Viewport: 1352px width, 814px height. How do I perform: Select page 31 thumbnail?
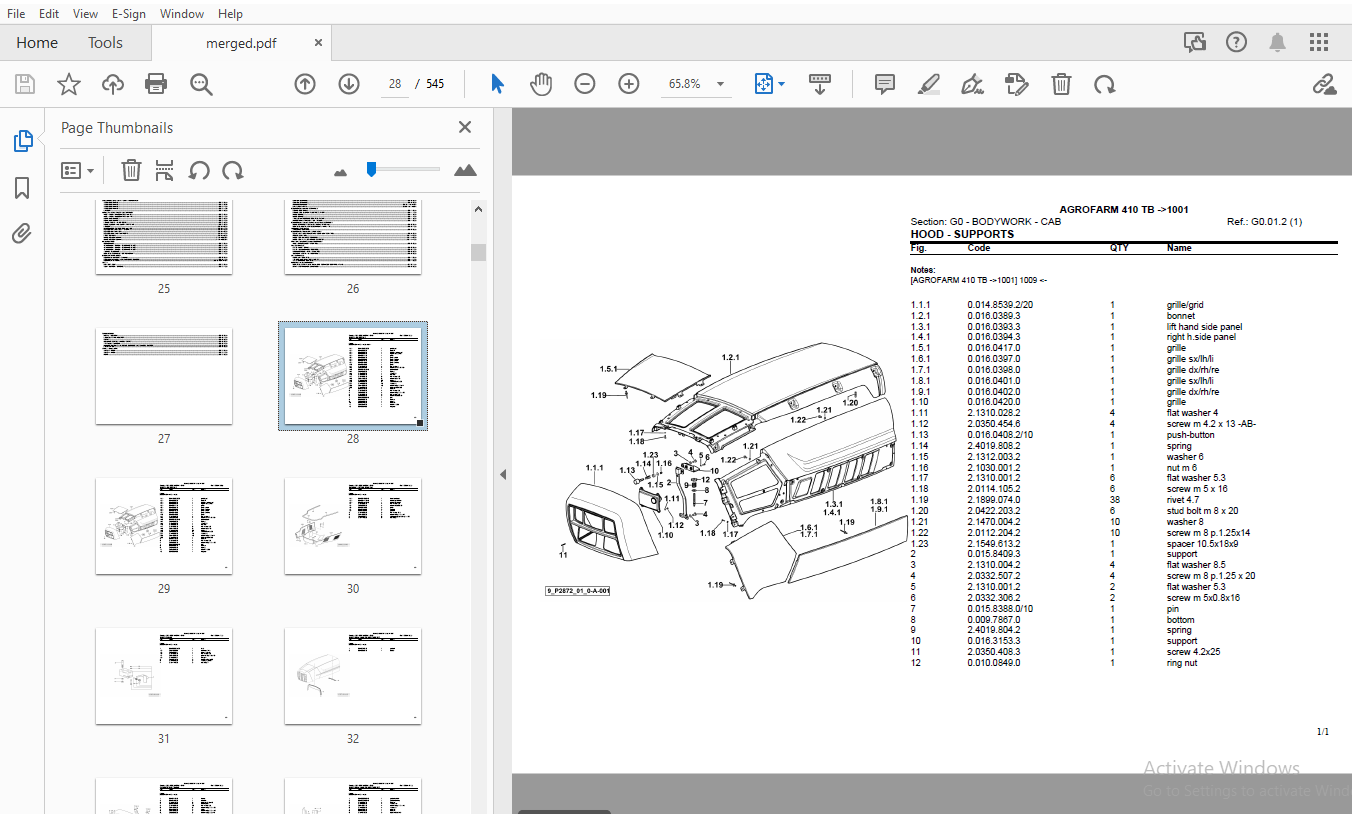point(164,676)
